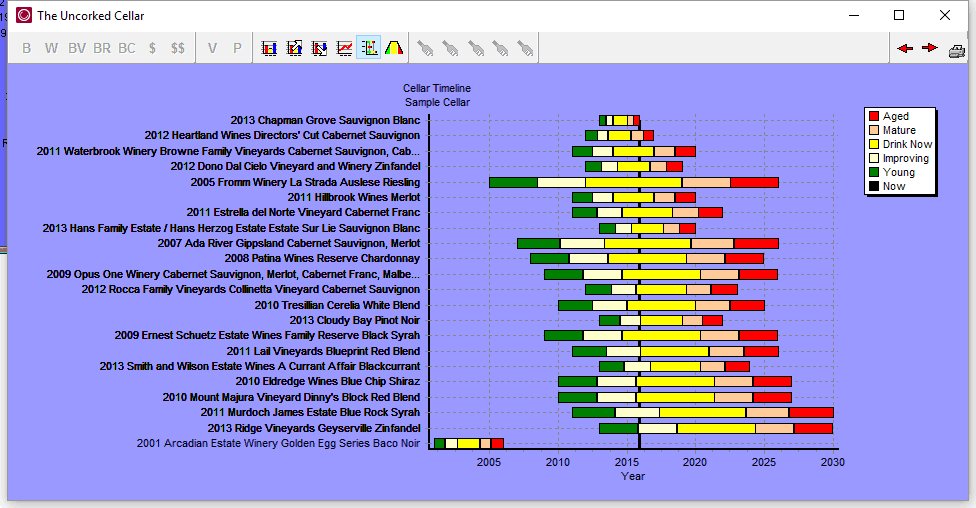Click the second greyed bottle icon
The width and height of the screenshot is (976, 508).
pos(450,48)
